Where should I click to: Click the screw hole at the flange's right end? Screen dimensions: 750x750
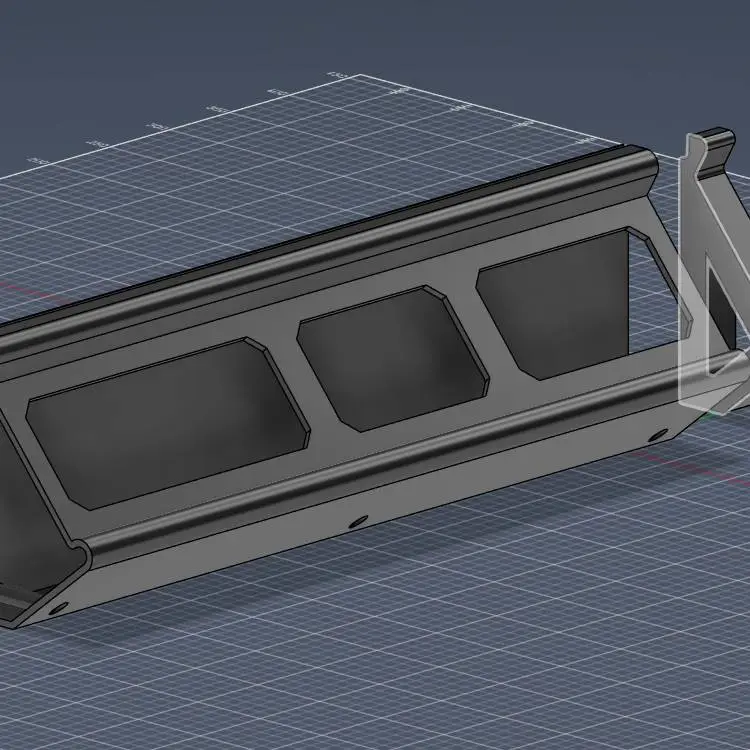tap(659, 434)
